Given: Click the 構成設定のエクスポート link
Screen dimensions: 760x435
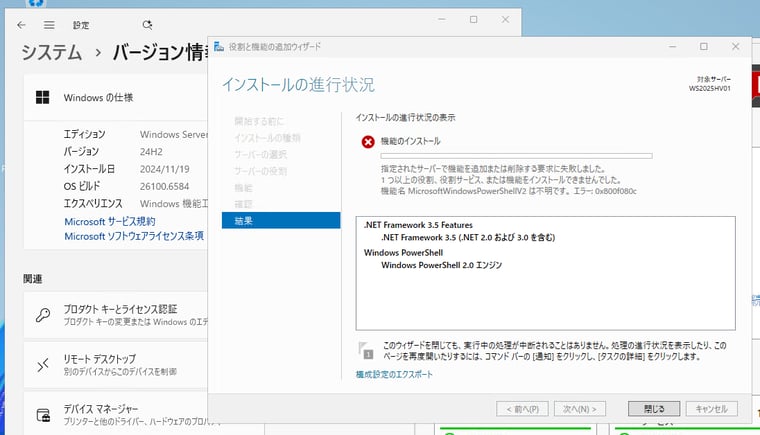Looking at the screenshot, I should 394,374.
